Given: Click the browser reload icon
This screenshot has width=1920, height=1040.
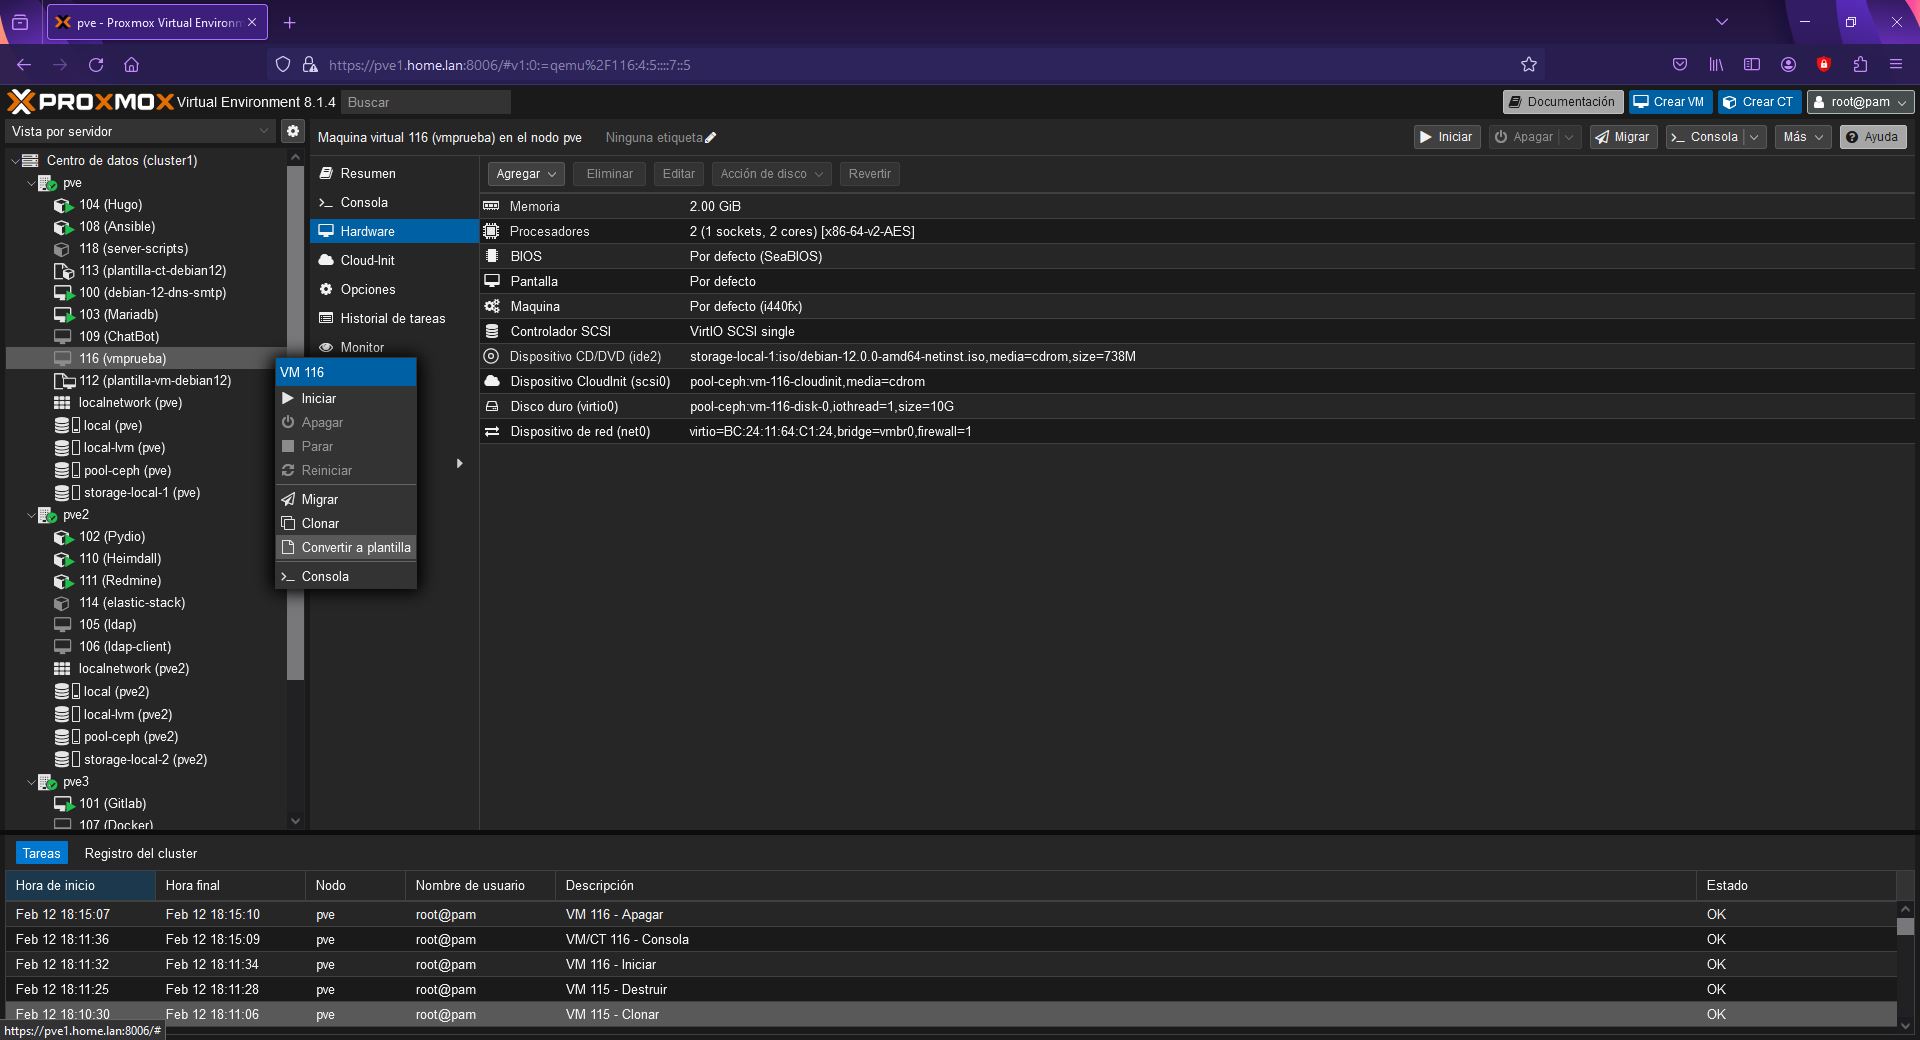Looking at the screenshot, I should point(96,65).
